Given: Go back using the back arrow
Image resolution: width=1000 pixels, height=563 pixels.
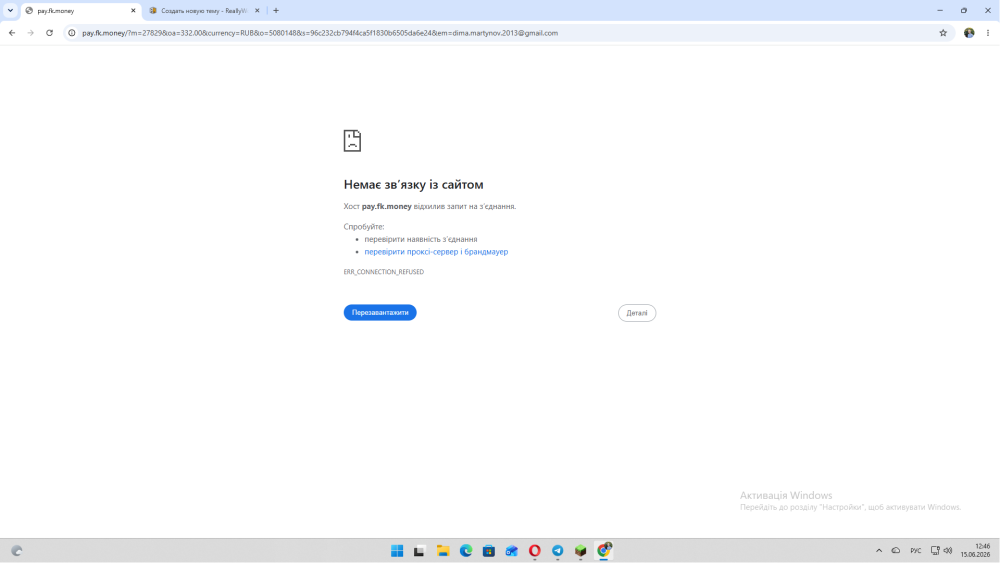Looking at the screenshot, I should [12, 33].
